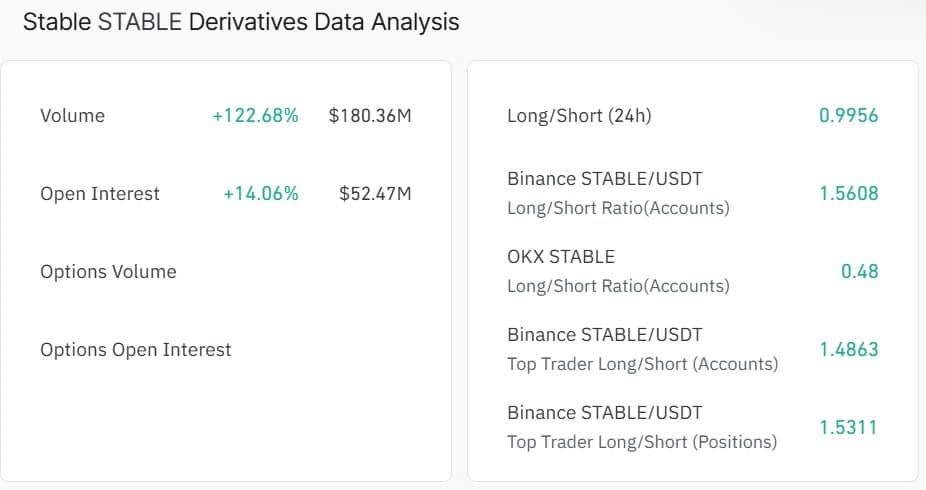Click the $52.47M open interest value
Image resolution: width=926 pixels, height=490 pixels.
click(375, 194)
